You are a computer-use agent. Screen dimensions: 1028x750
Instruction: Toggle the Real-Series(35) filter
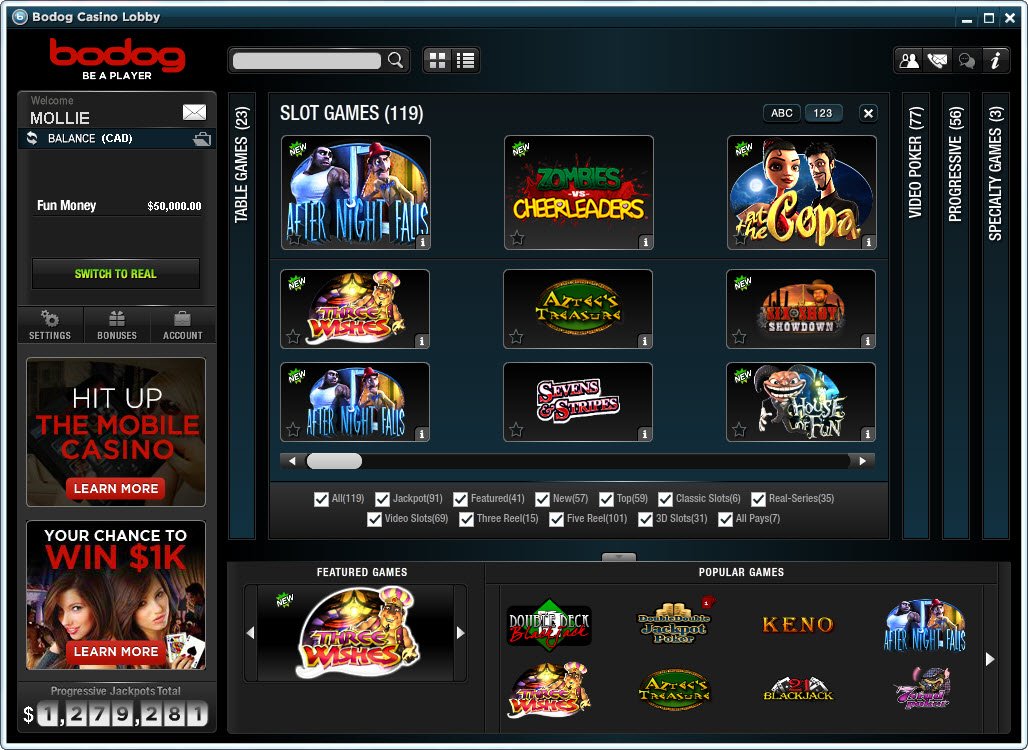[x=759, y=499]
